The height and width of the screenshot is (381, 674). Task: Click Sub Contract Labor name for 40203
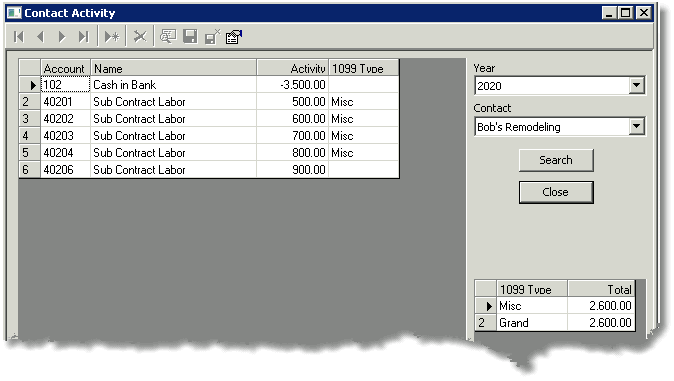pyautogui.click(x=174, y=136)
